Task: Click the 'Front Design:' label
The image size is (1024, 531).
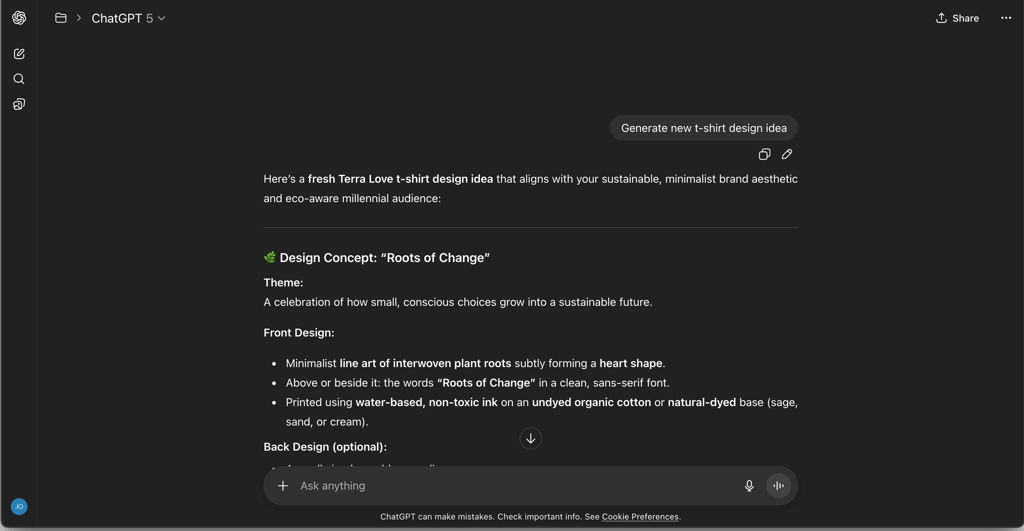Action: tap(299, 333)
